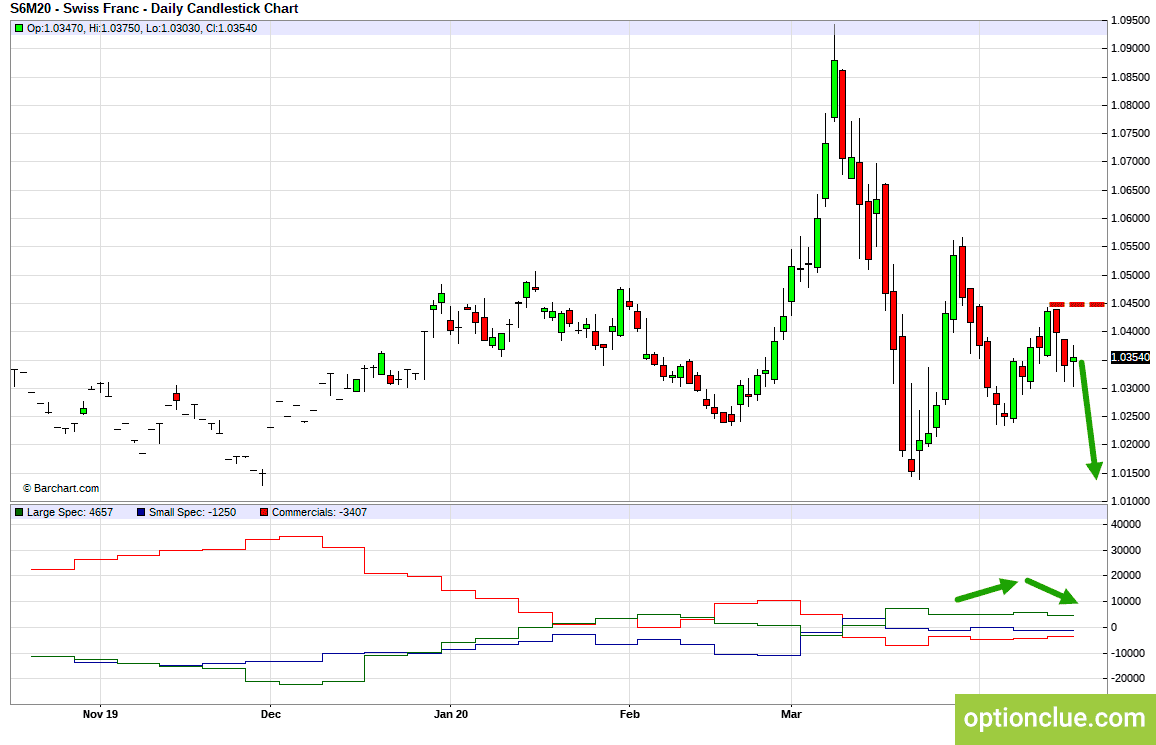Click the red dashed resistance line
The height and width of the screenshot is (745, 1156).
(1076, 304)
